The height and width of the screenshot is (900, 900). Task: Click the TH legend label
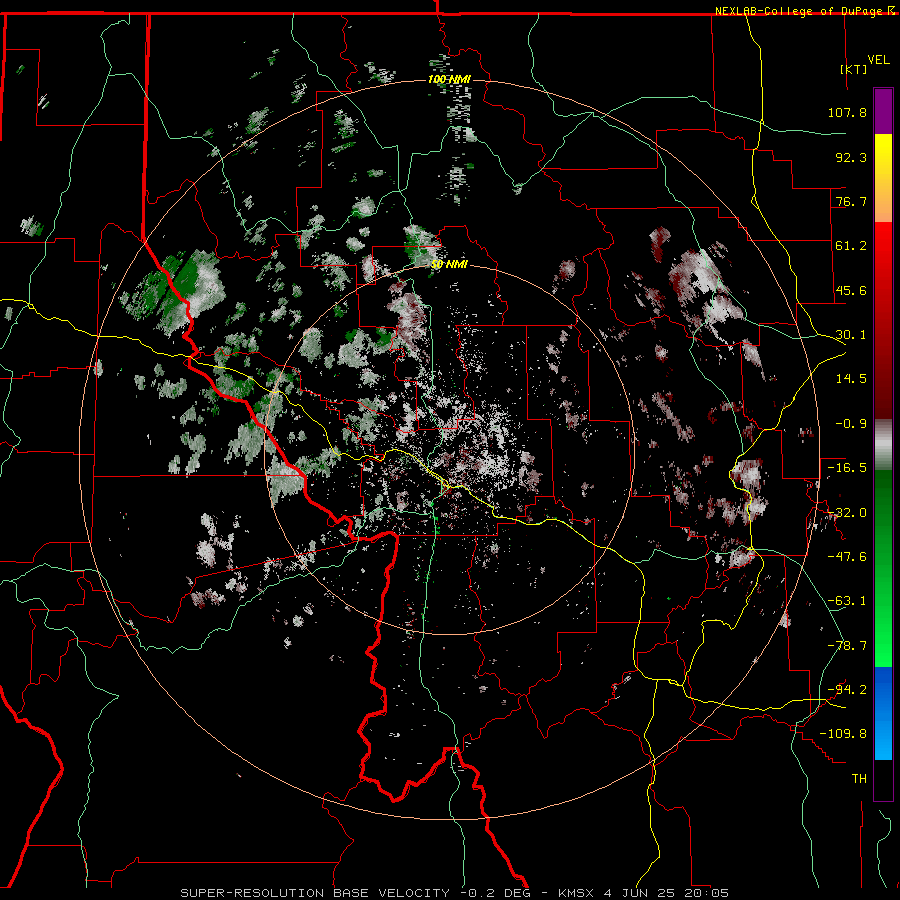(859, 779)
